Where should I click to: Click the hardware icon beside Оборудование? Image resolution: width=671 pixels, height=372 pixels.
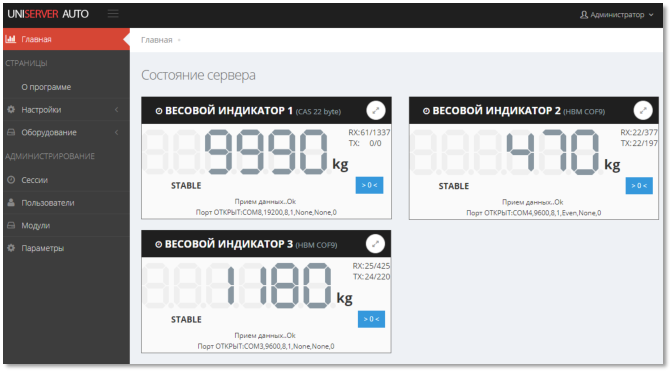11,132
